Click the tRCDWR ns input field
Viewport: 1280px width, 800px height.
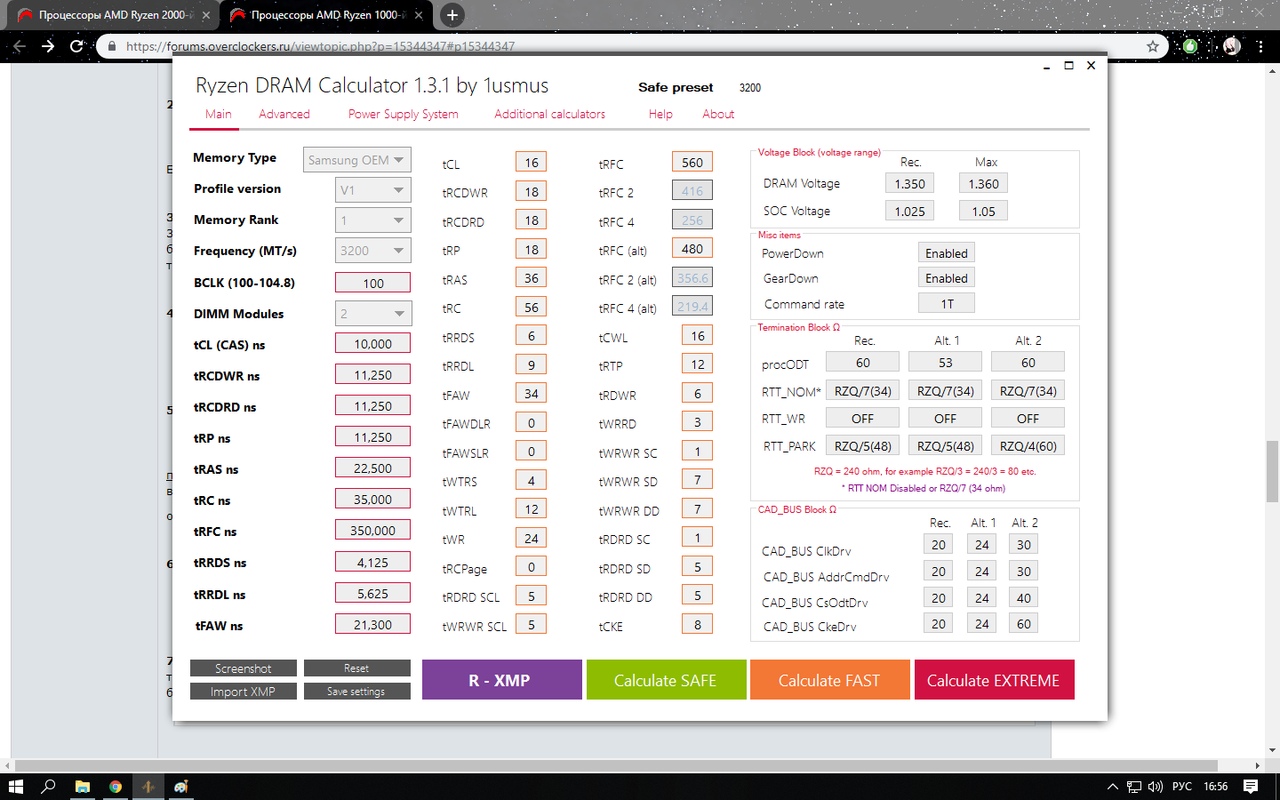point(373,376)
